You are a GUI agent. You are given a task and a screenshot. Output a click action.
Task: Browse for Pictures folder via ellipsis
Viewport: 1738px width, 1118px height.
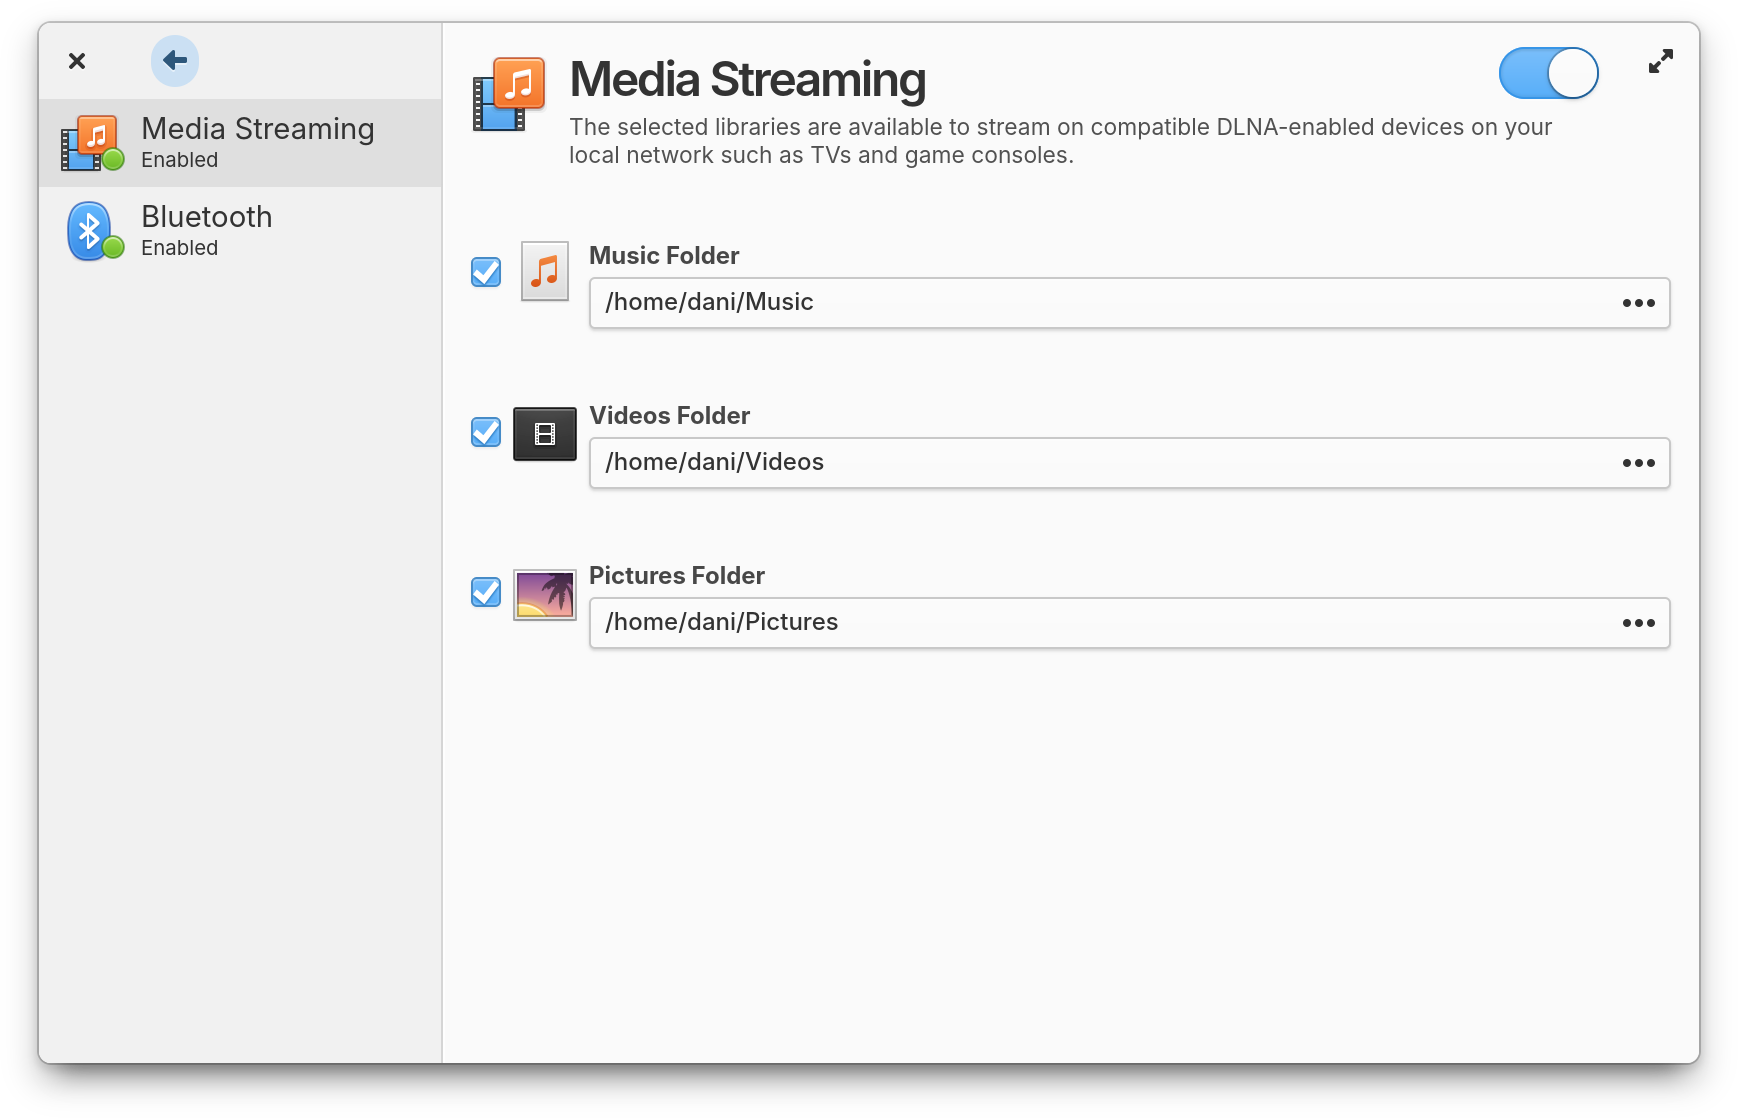1638,623
